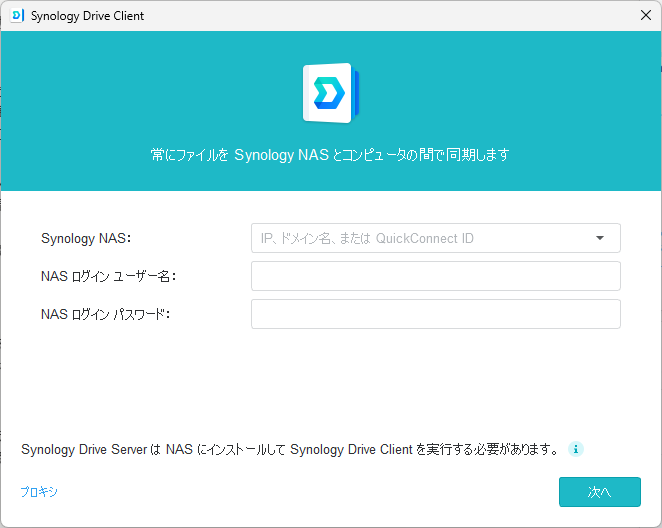This screenshot has height=528, width=662.
Task: Click the banner text 常にファイルを Synology NAS
Action: [240, 155]
